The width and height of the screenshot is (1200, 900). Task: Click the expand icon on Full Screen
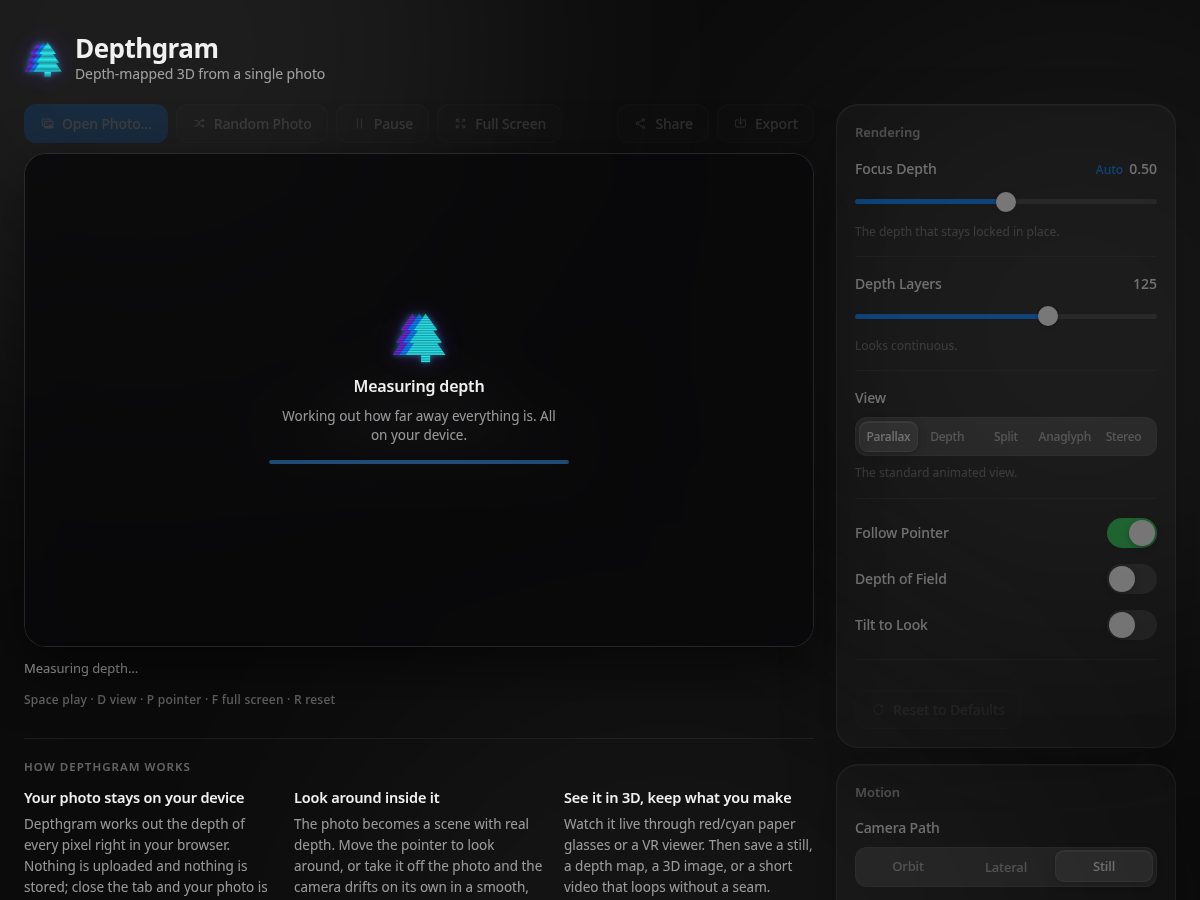click(460, 124)
